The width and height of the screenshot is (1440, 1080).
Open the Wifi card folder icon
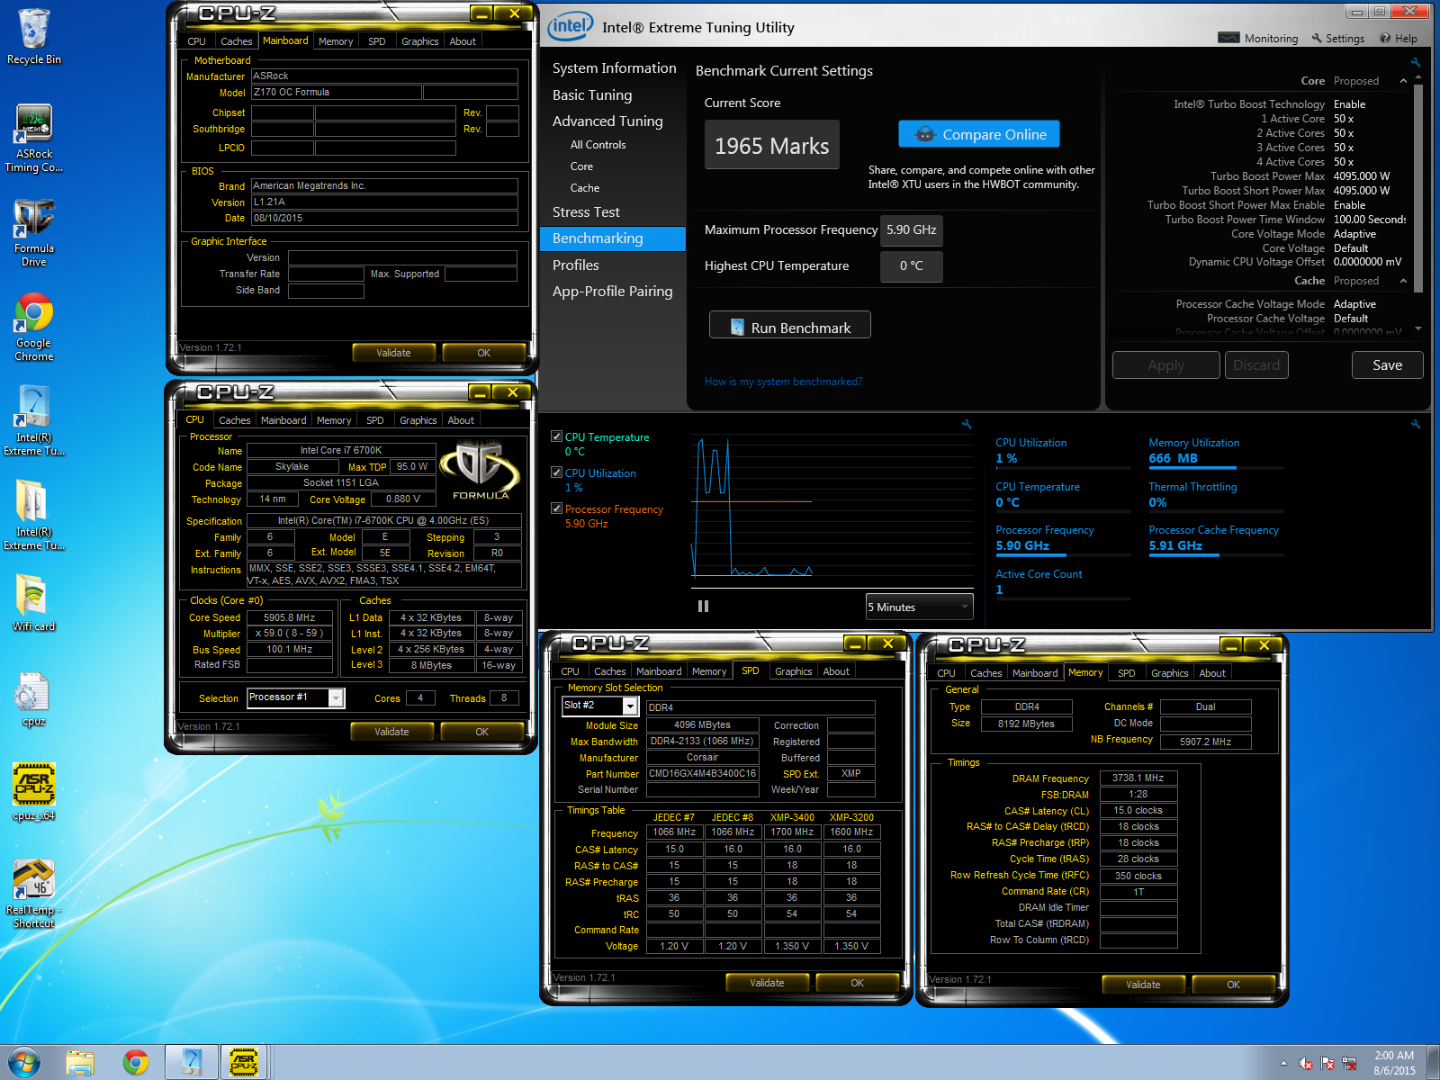tap(33, 604)
